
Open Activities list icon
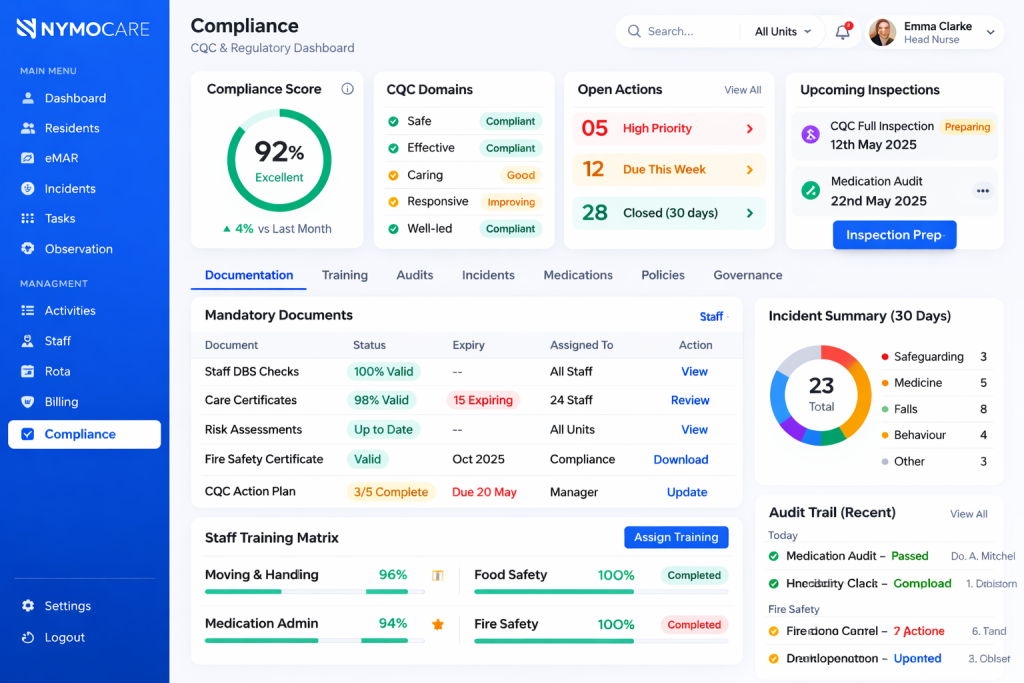pos(27,311)
